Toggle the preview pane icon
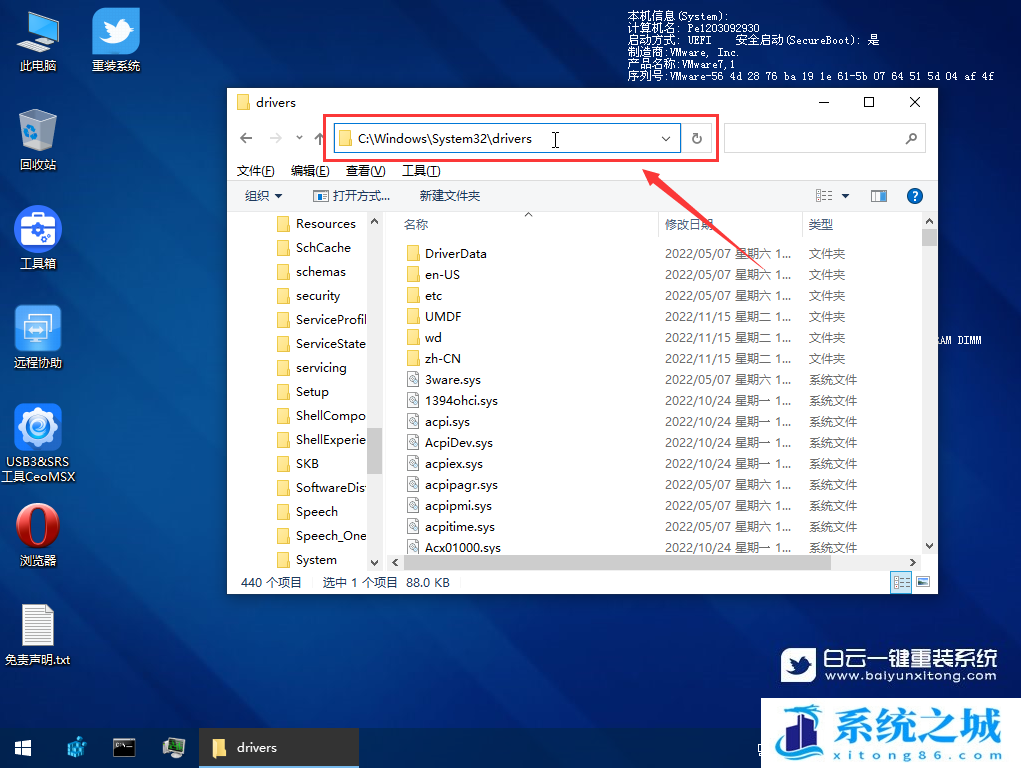 coord(879,196)
